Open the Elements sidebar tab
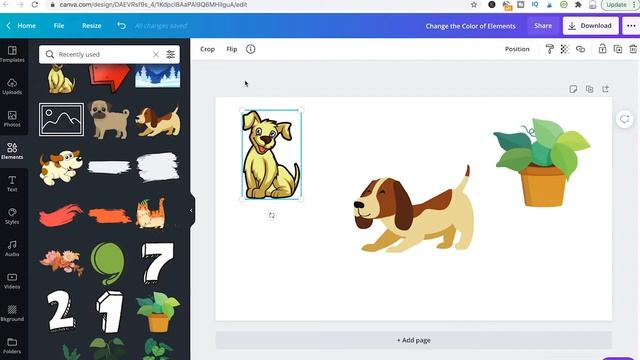This screenshot has width=640, height=360. point(12,151)
